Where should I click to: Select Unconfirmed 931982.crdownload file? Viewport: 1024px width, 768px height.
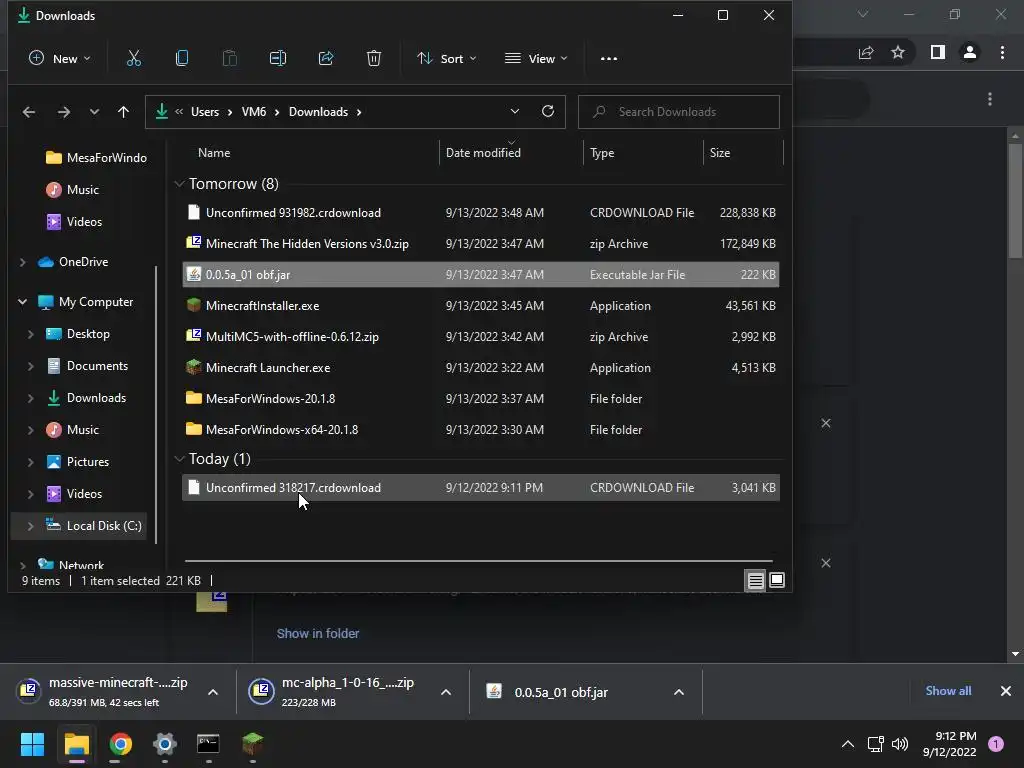481,213
